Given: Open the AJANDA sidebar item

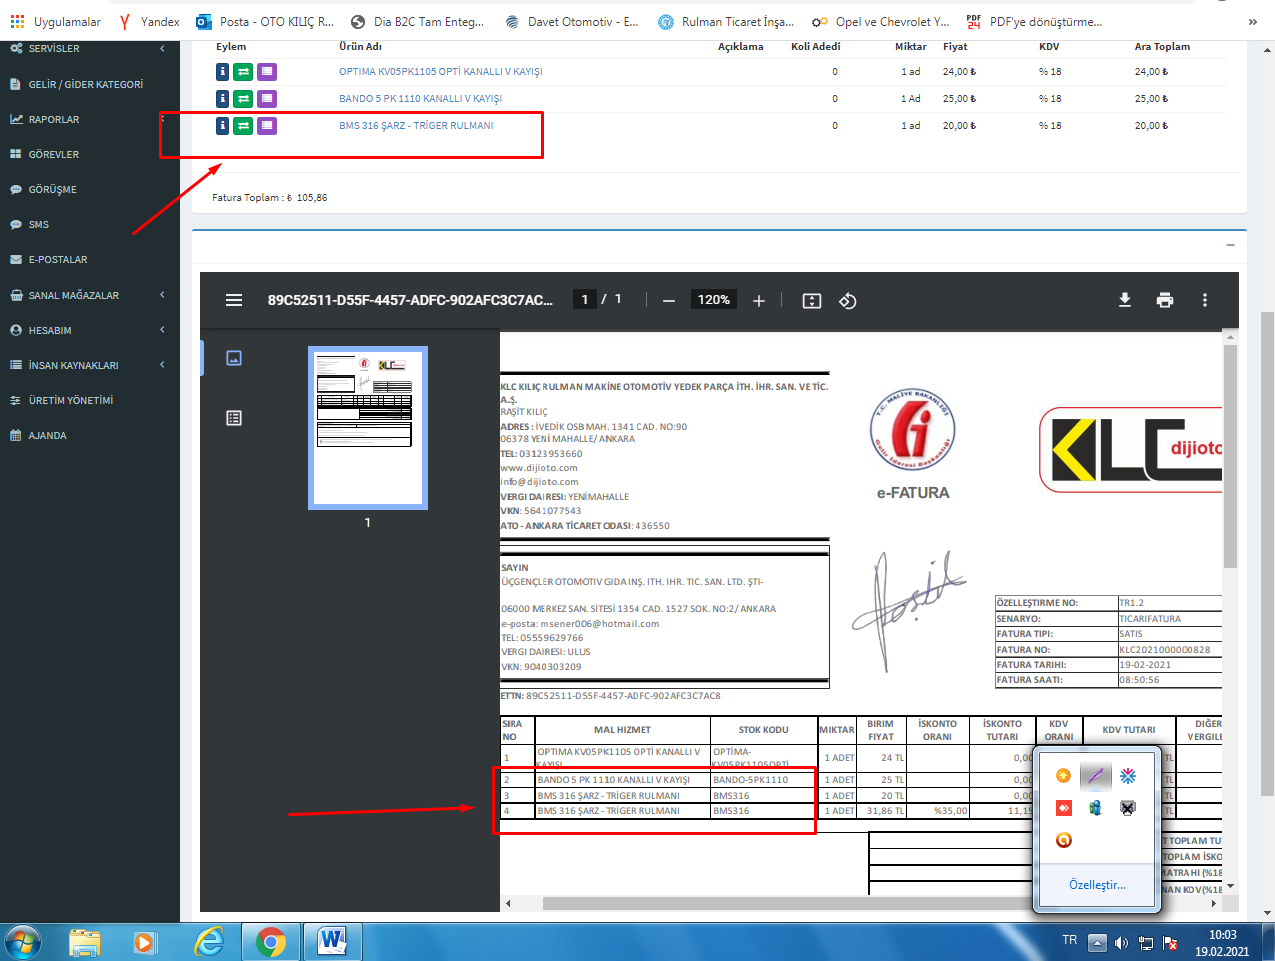Looking at the screenshot, I should point(47,435).
